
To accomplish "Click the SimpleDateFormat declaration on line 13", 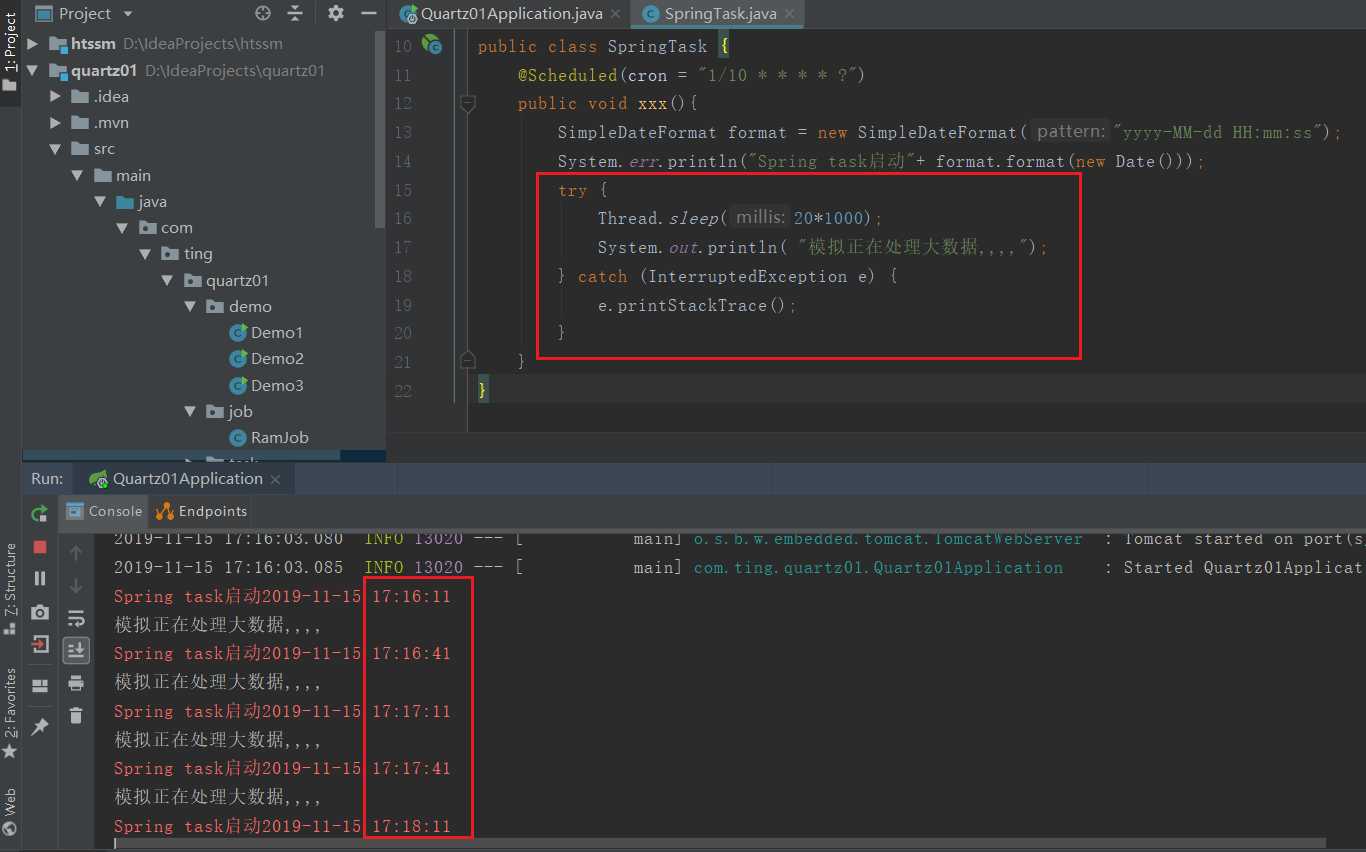I will point(949,132).
